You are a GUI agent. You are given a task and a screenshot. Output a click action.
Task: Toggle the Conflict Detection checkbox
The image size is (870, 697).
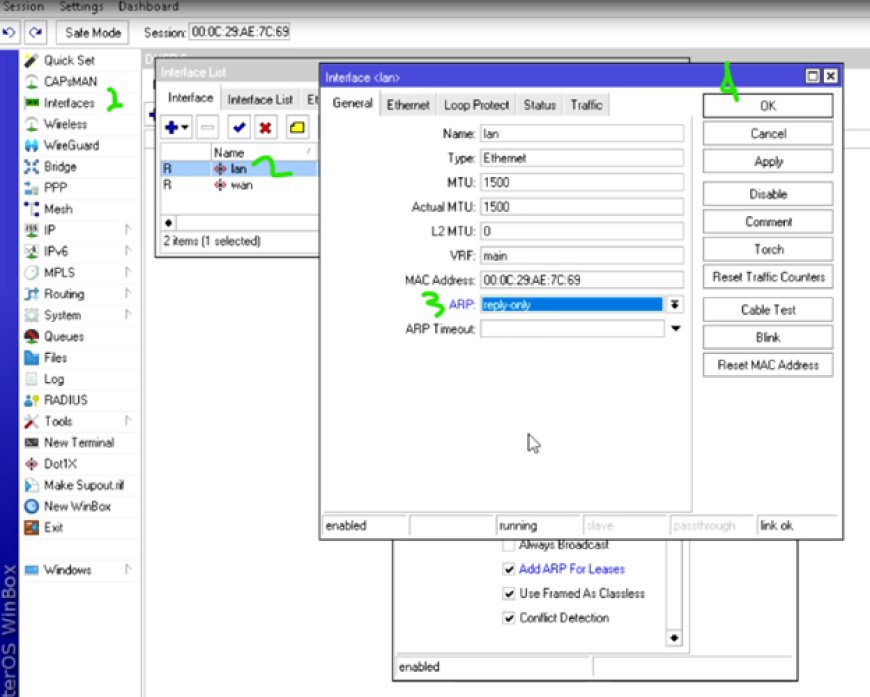click(508, 618)
